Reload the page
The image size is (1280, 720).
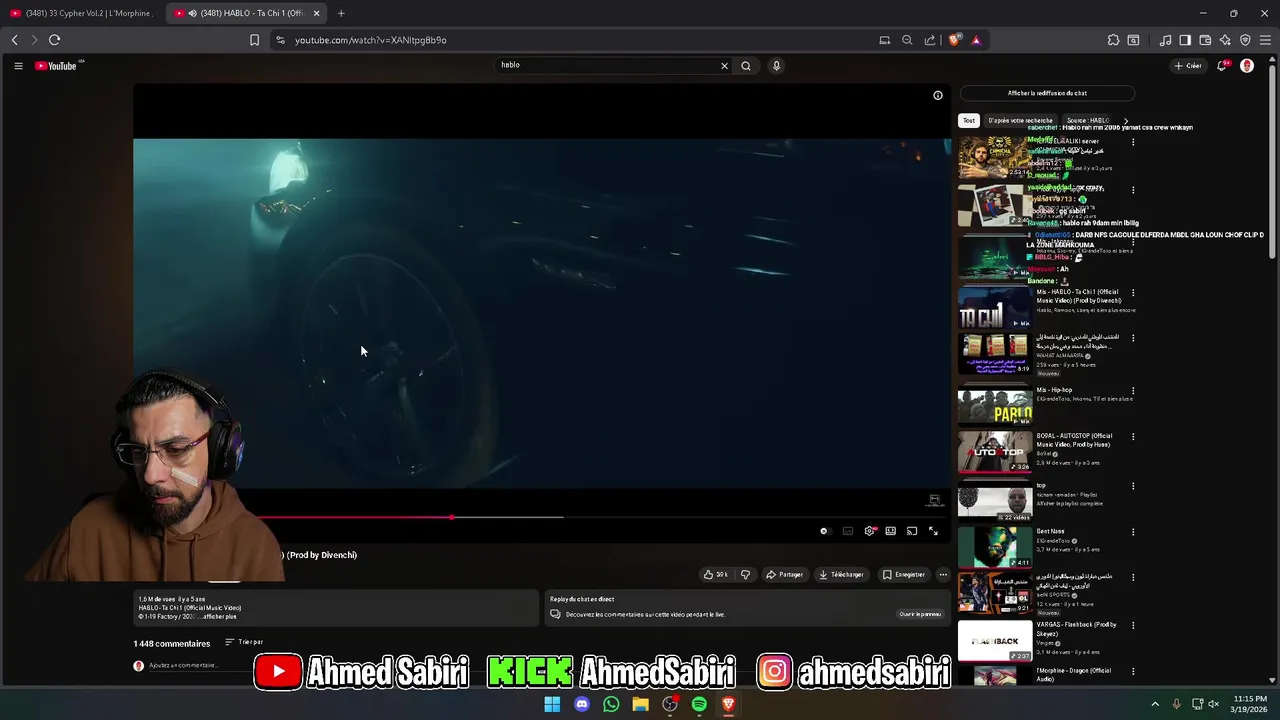click(54, 40)
